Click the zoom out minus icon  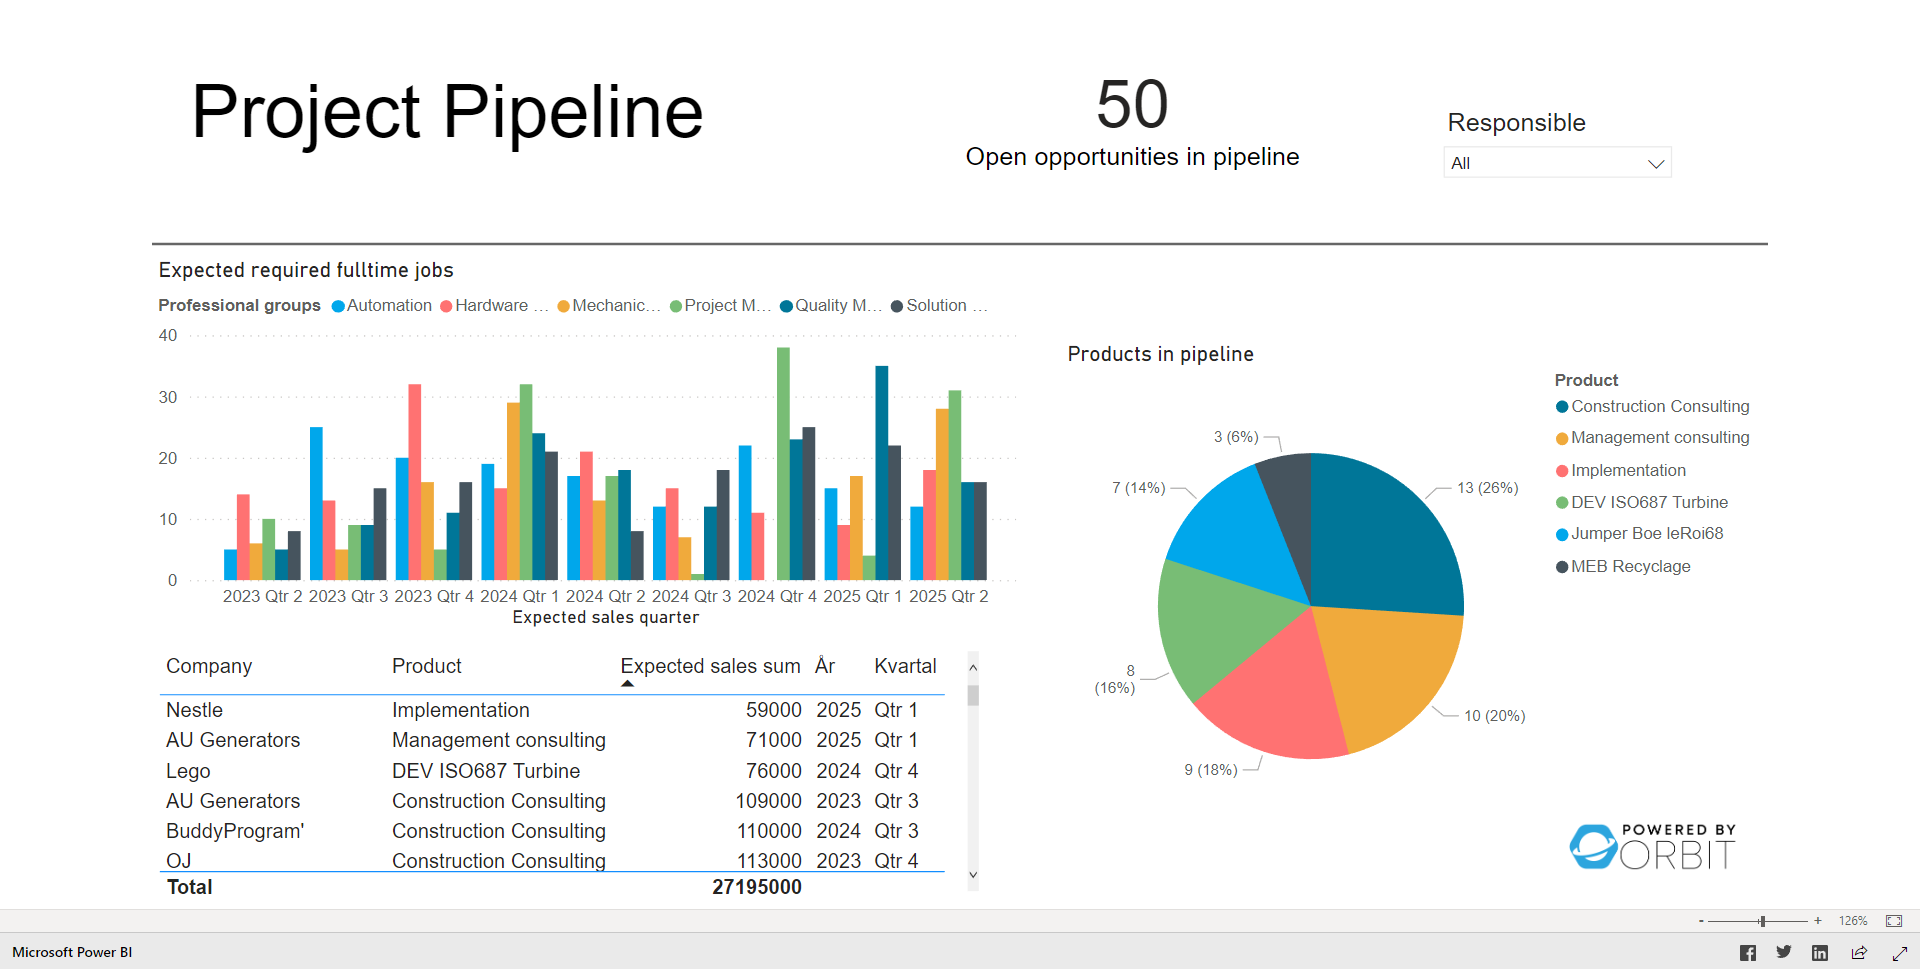click(x=1700, y=920)
